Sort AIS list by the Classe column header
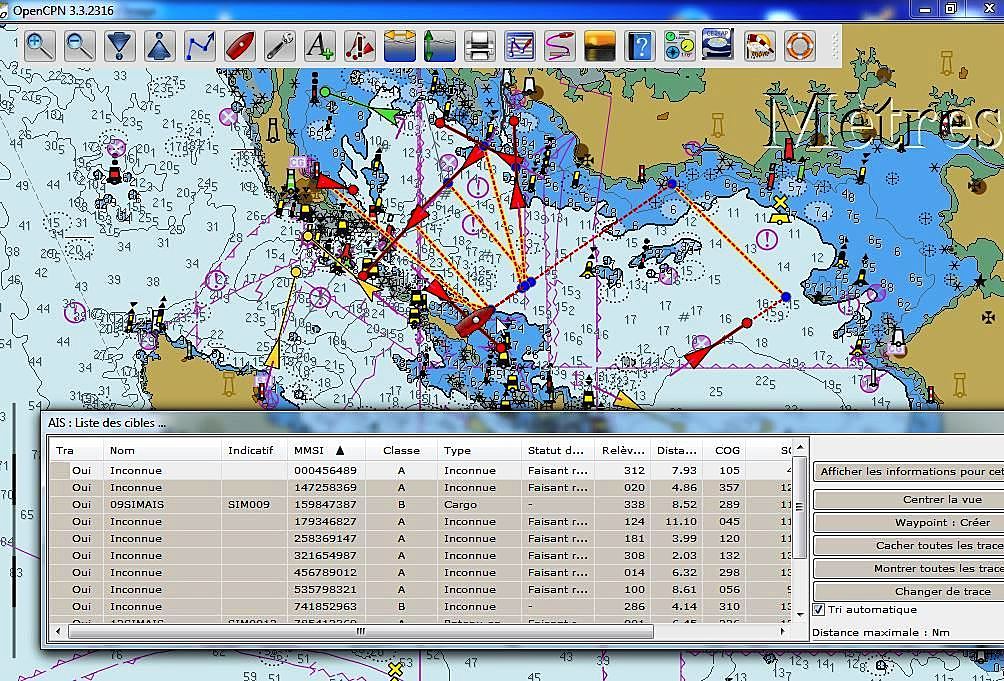 pyautogui.click(x=401, y=451)
